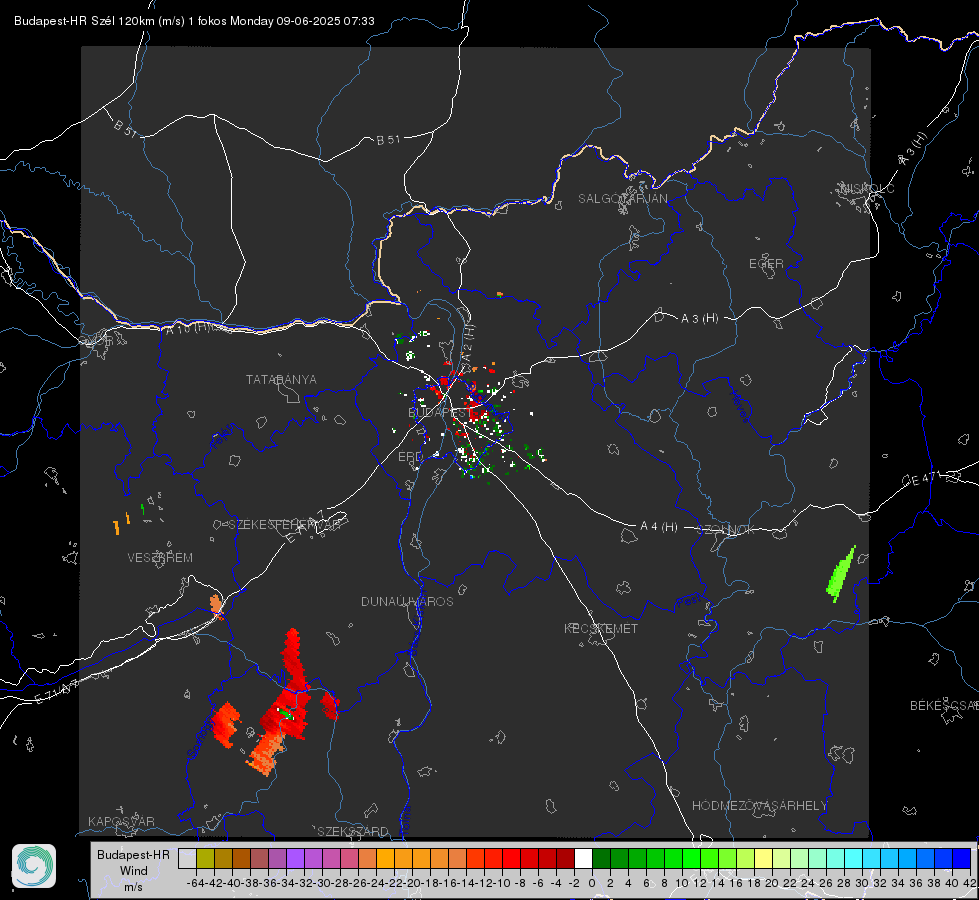The height and width of the screenshot is (900, 979).
Task: Select the SALGOTARJAN label on the map
Action: [622, 199]
